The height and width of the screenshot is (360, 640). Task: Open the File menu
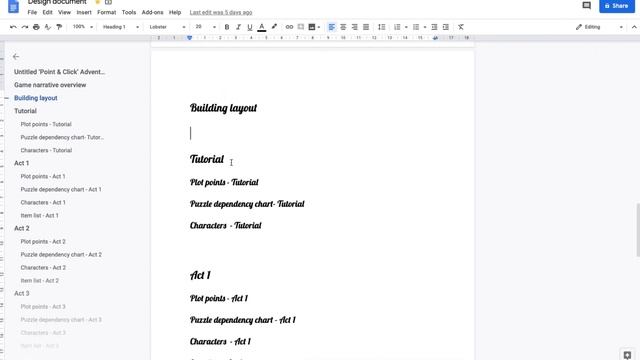tap(32, 12)
